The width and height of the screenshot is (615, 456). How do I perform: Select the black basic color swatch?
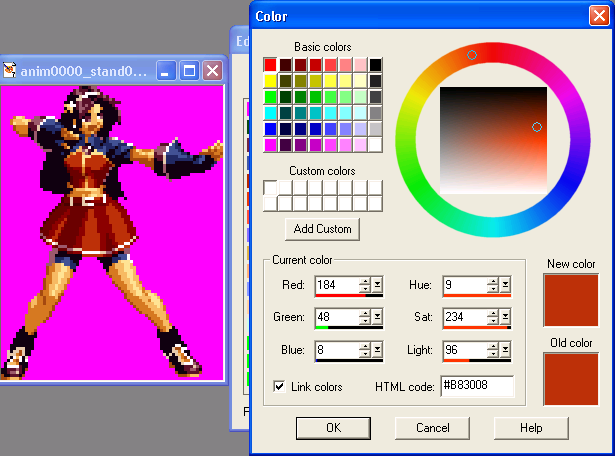[375, 65]
